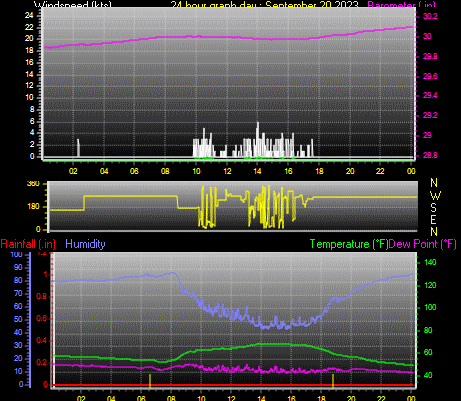This screenshot has height=401, width=461.
Task: Click the Barometer (in) axis title
Action: (401, 4)
